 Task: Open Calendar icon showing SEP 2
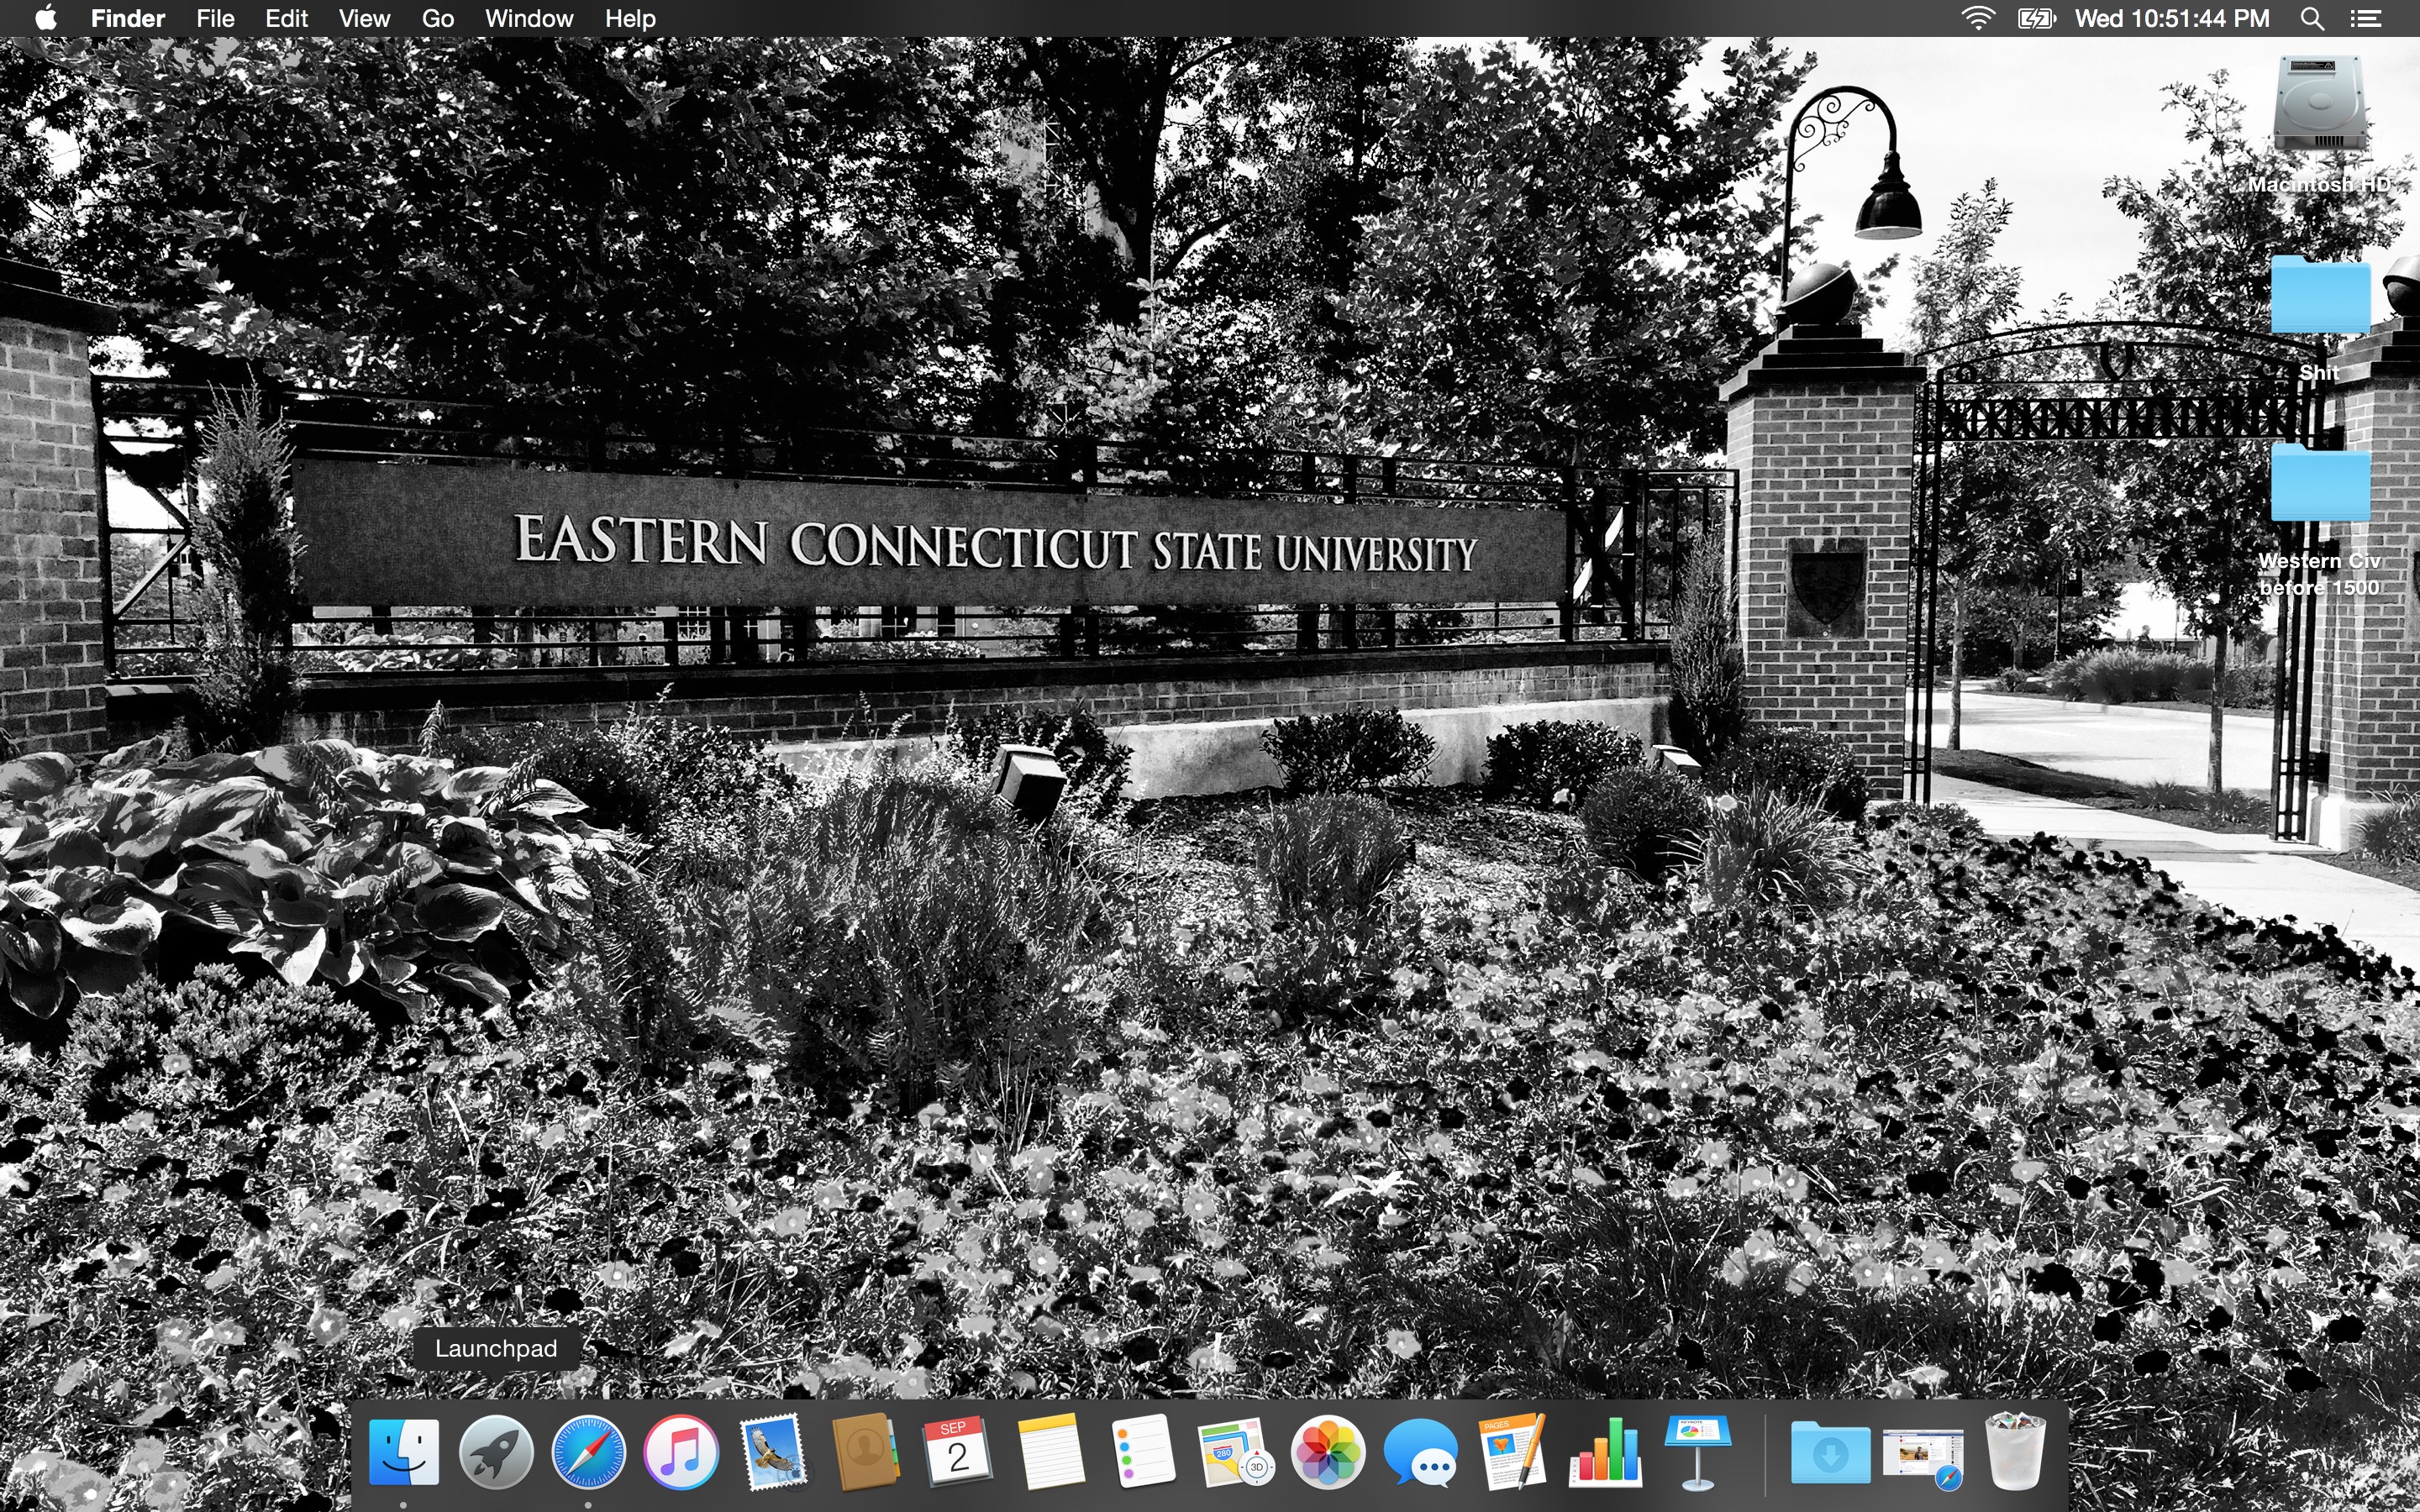click(958, 1452)
